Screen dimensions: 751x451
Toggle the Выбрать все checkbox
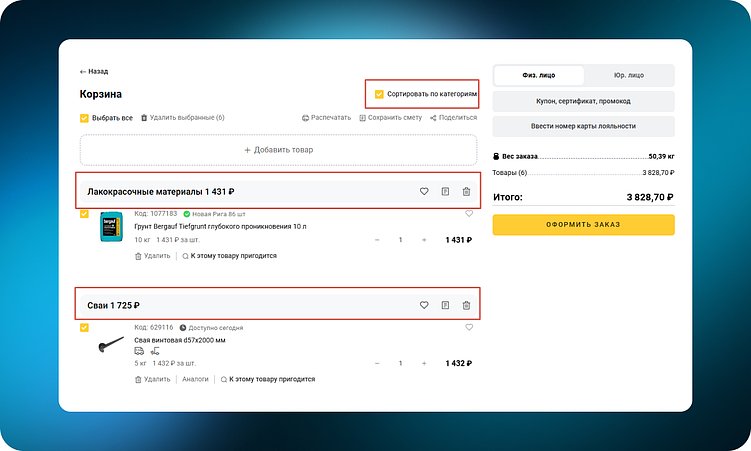[84, 118]
